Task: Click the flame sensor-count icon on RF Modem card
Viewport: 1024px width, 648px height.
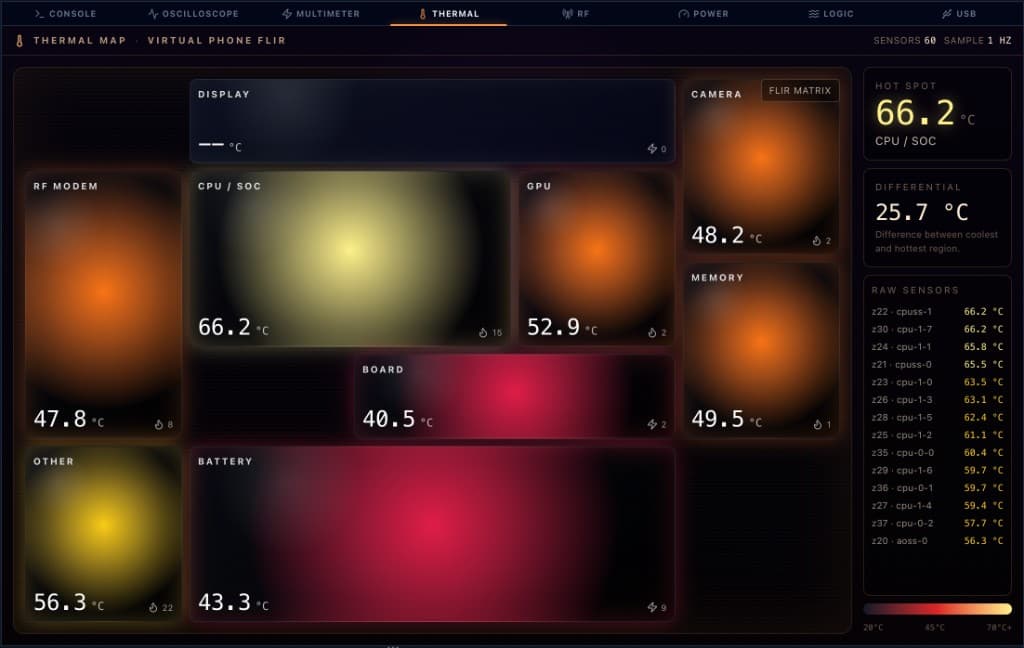Action: [159, 425]
